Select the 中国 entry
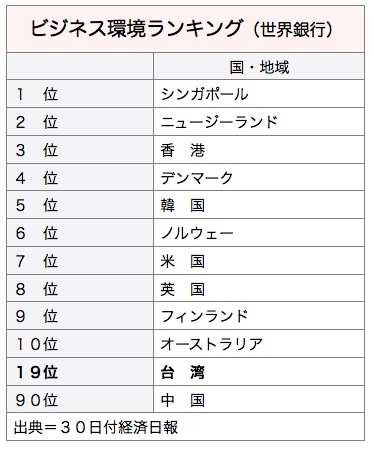374x450 pixels. [x=259, y=400]
